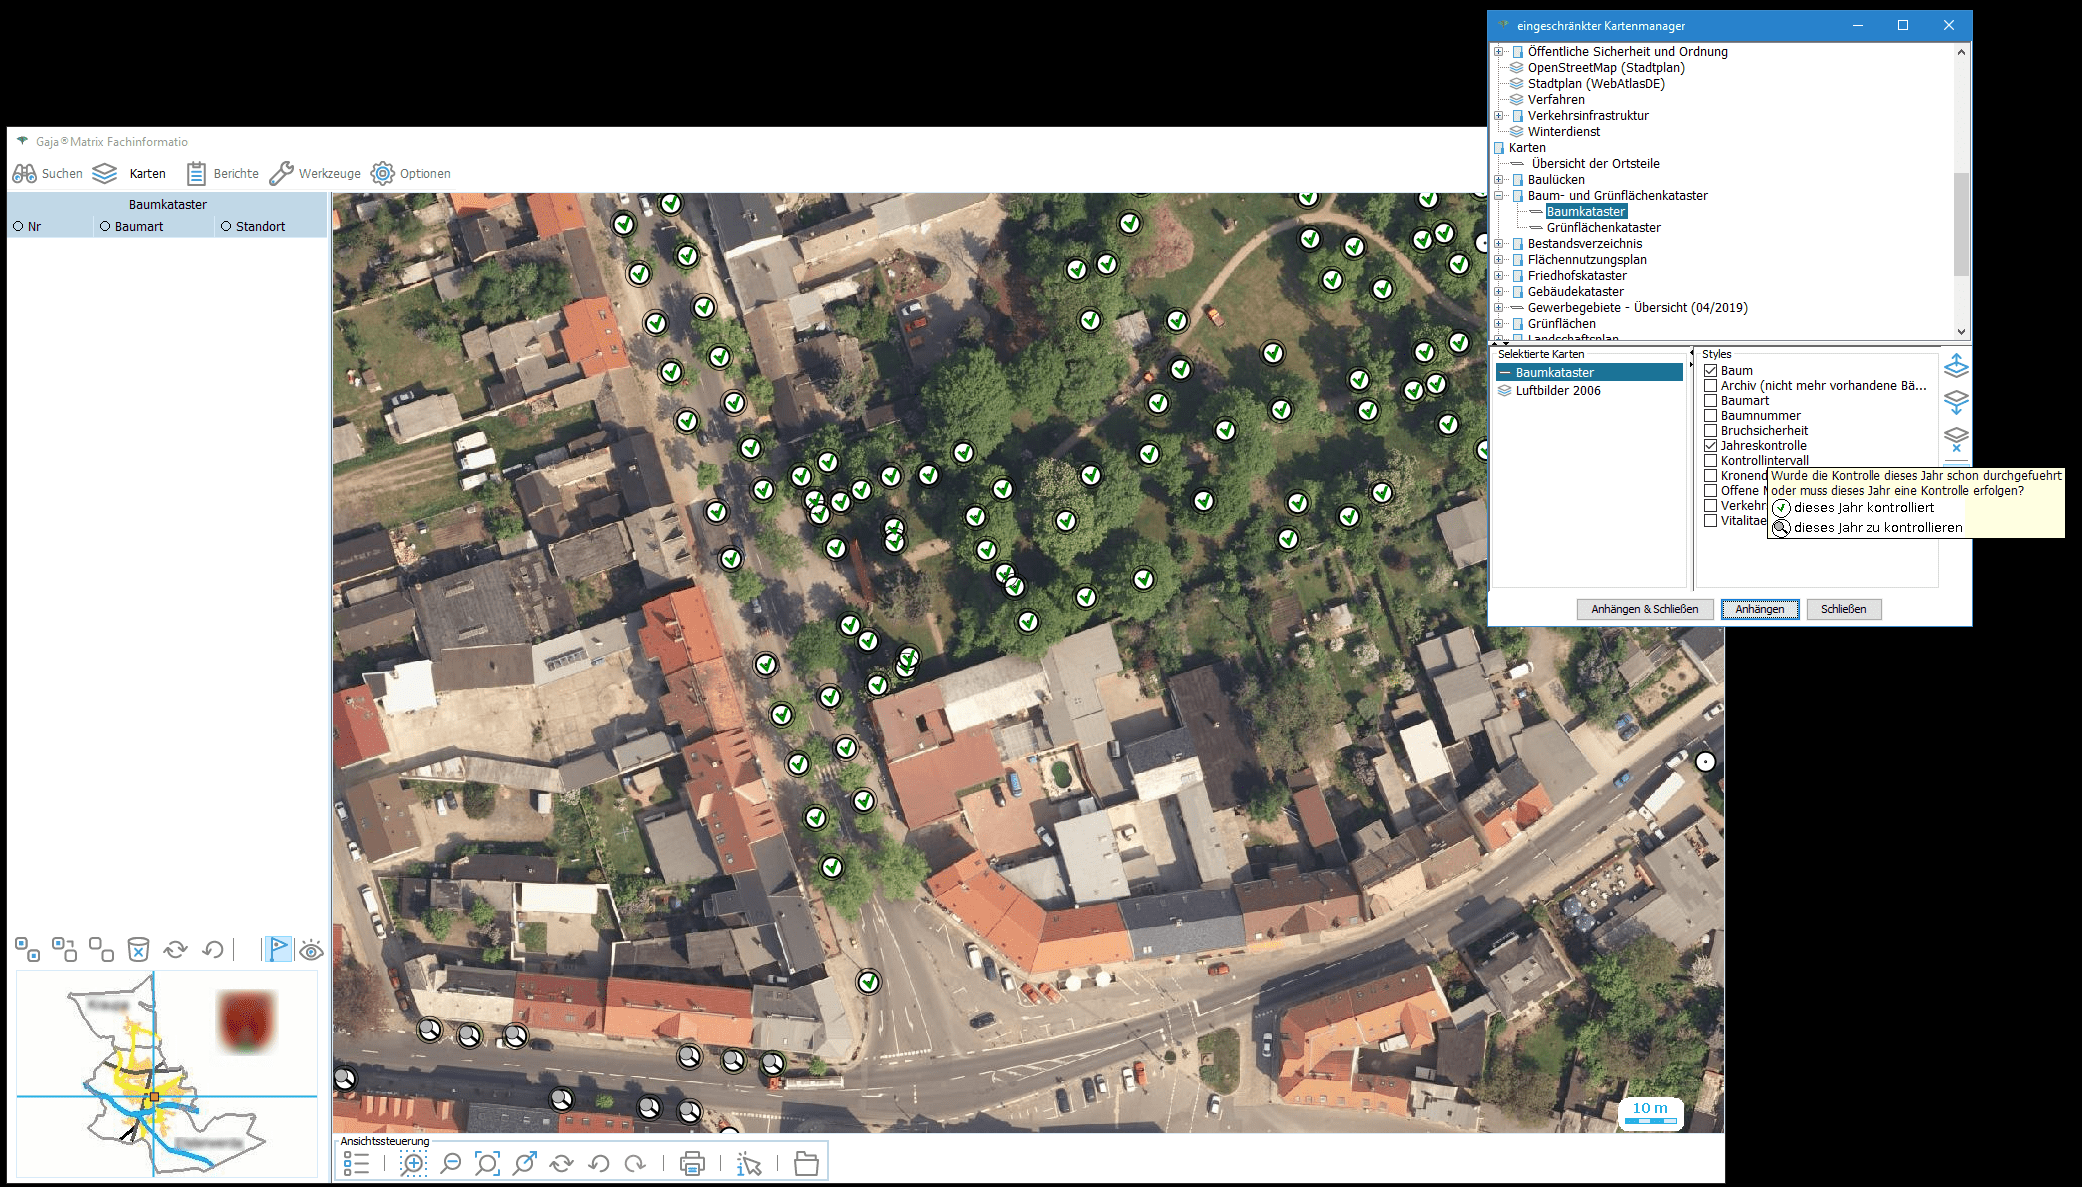Toggle the eye visibility icon
Image resolution: width=2082 pixels, height=1187 pixels.
point(312,950)
